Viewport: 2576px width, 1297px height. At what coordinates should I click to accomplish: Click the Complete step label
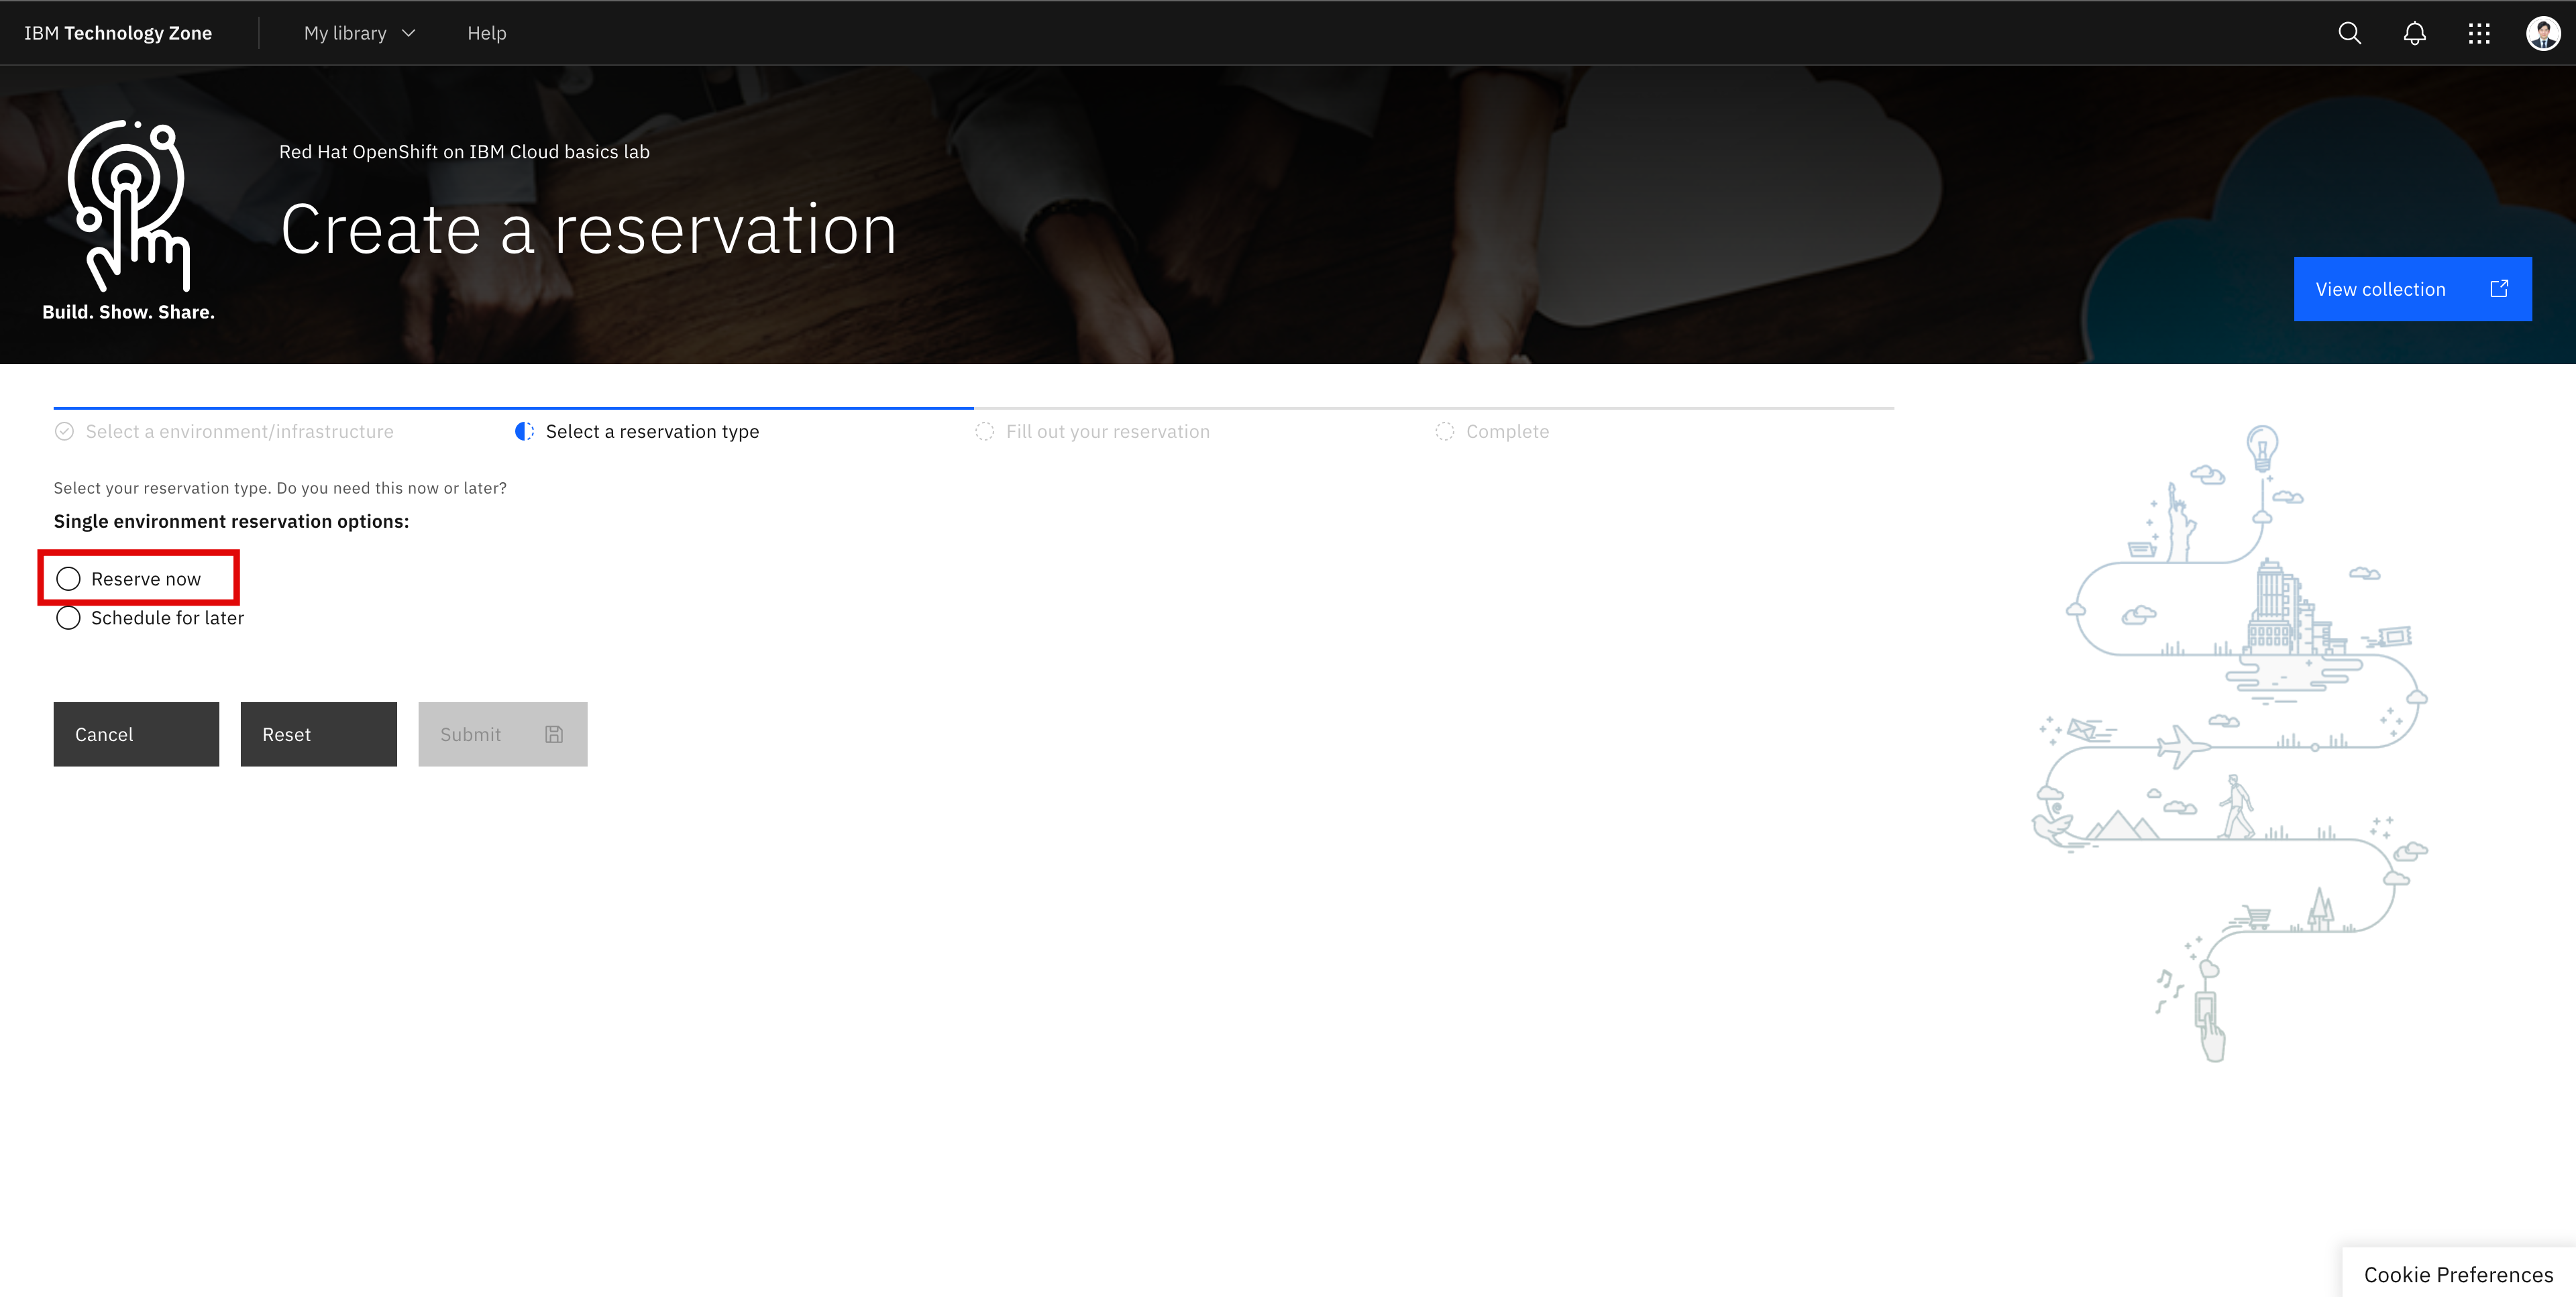tap(1507, 431)
